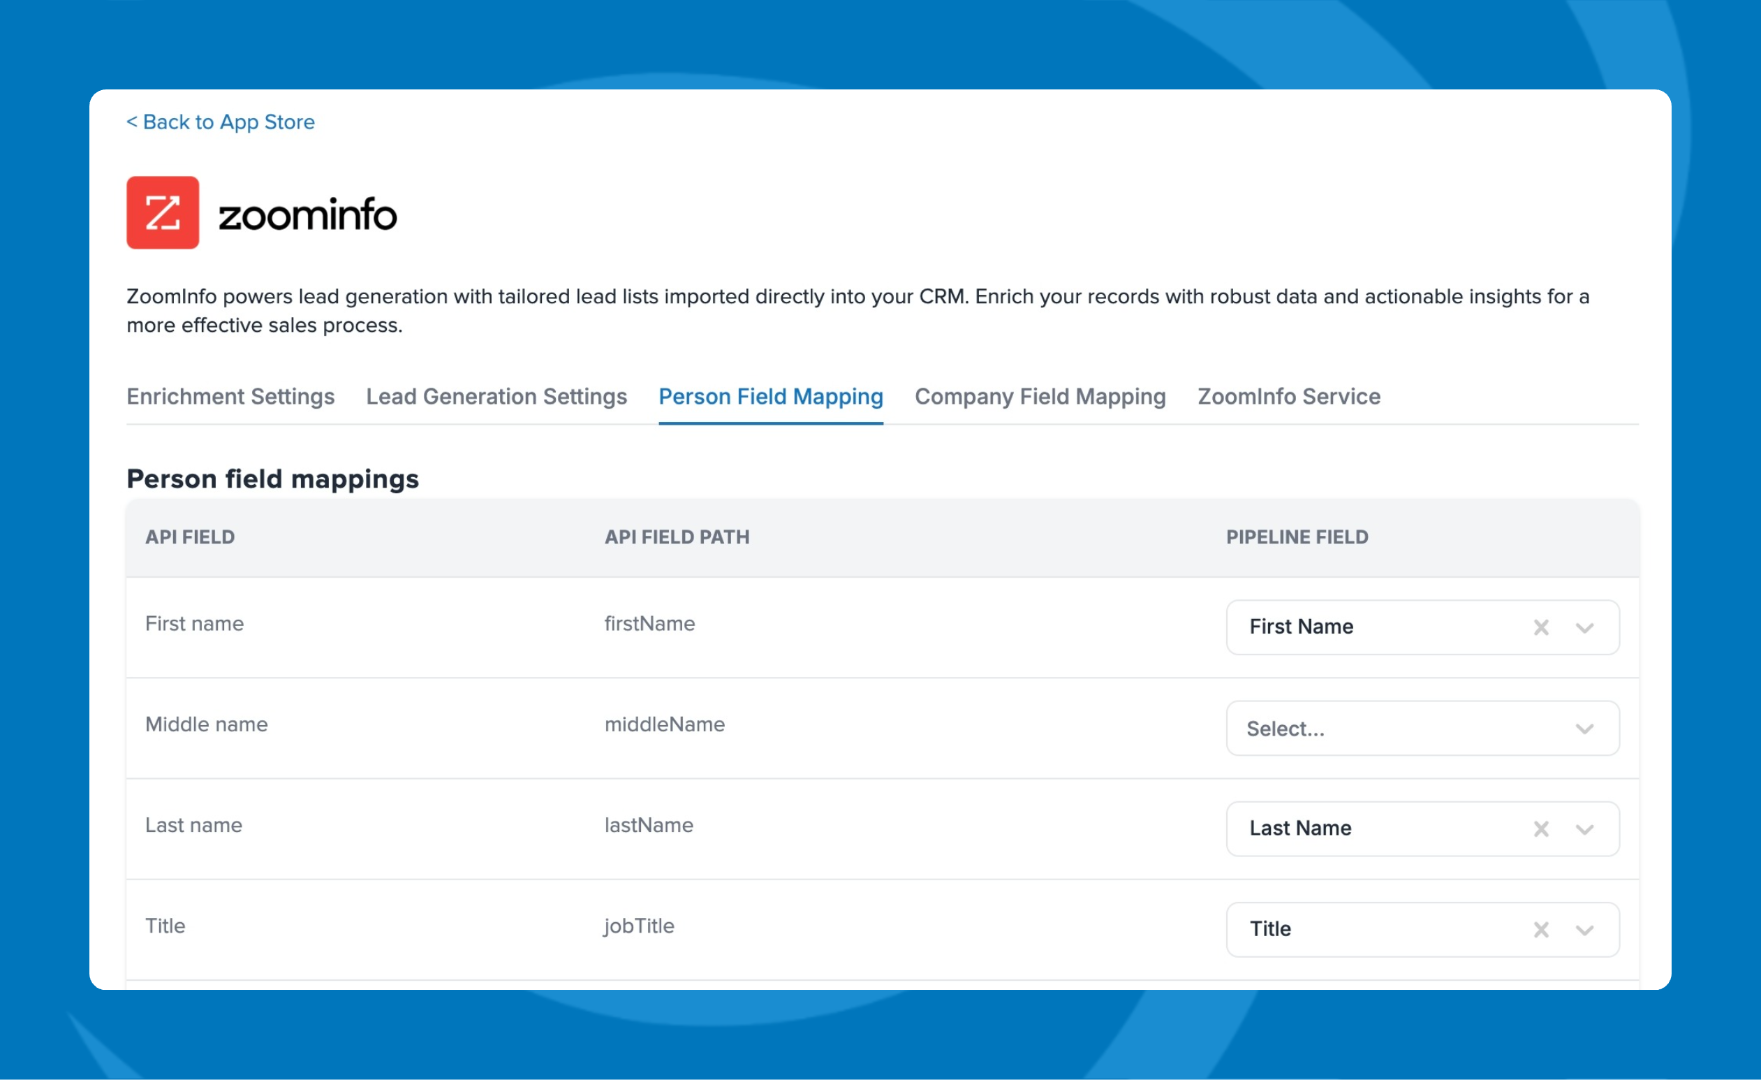
Task: Click the Last Name pipeline field value
Action: 1300,829
